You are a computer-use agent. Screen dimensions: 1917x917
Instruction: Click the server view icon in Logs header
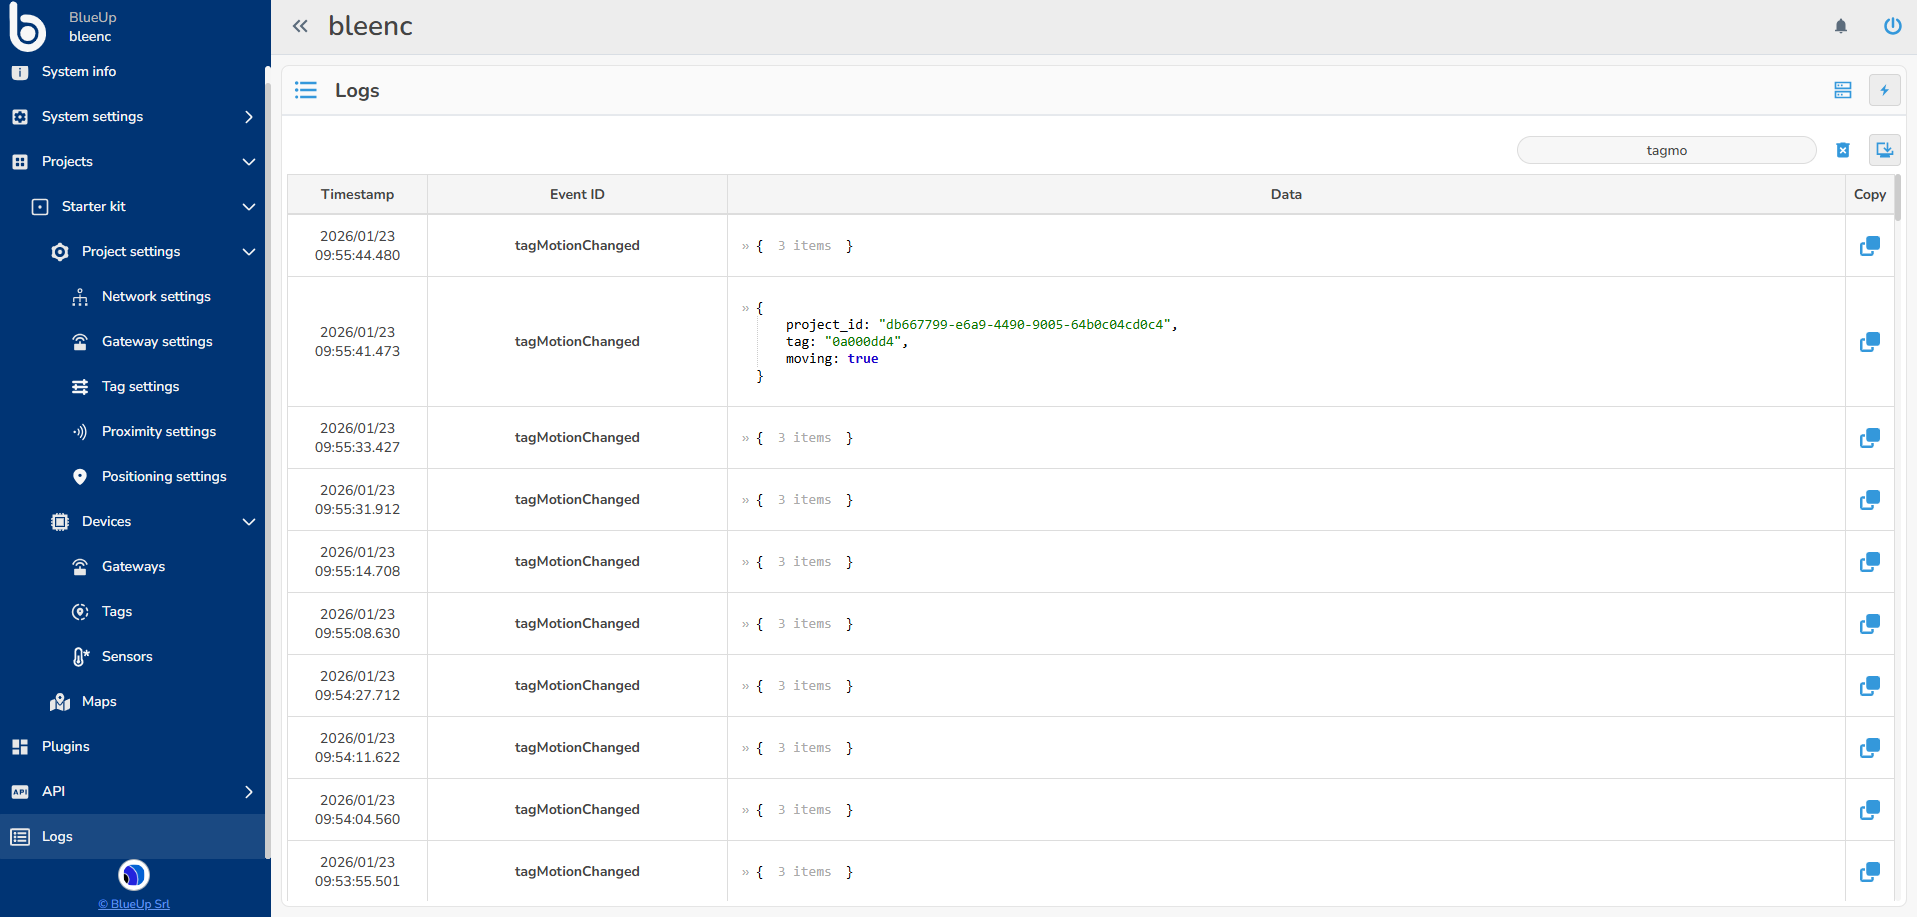(x=1842, y=90)
